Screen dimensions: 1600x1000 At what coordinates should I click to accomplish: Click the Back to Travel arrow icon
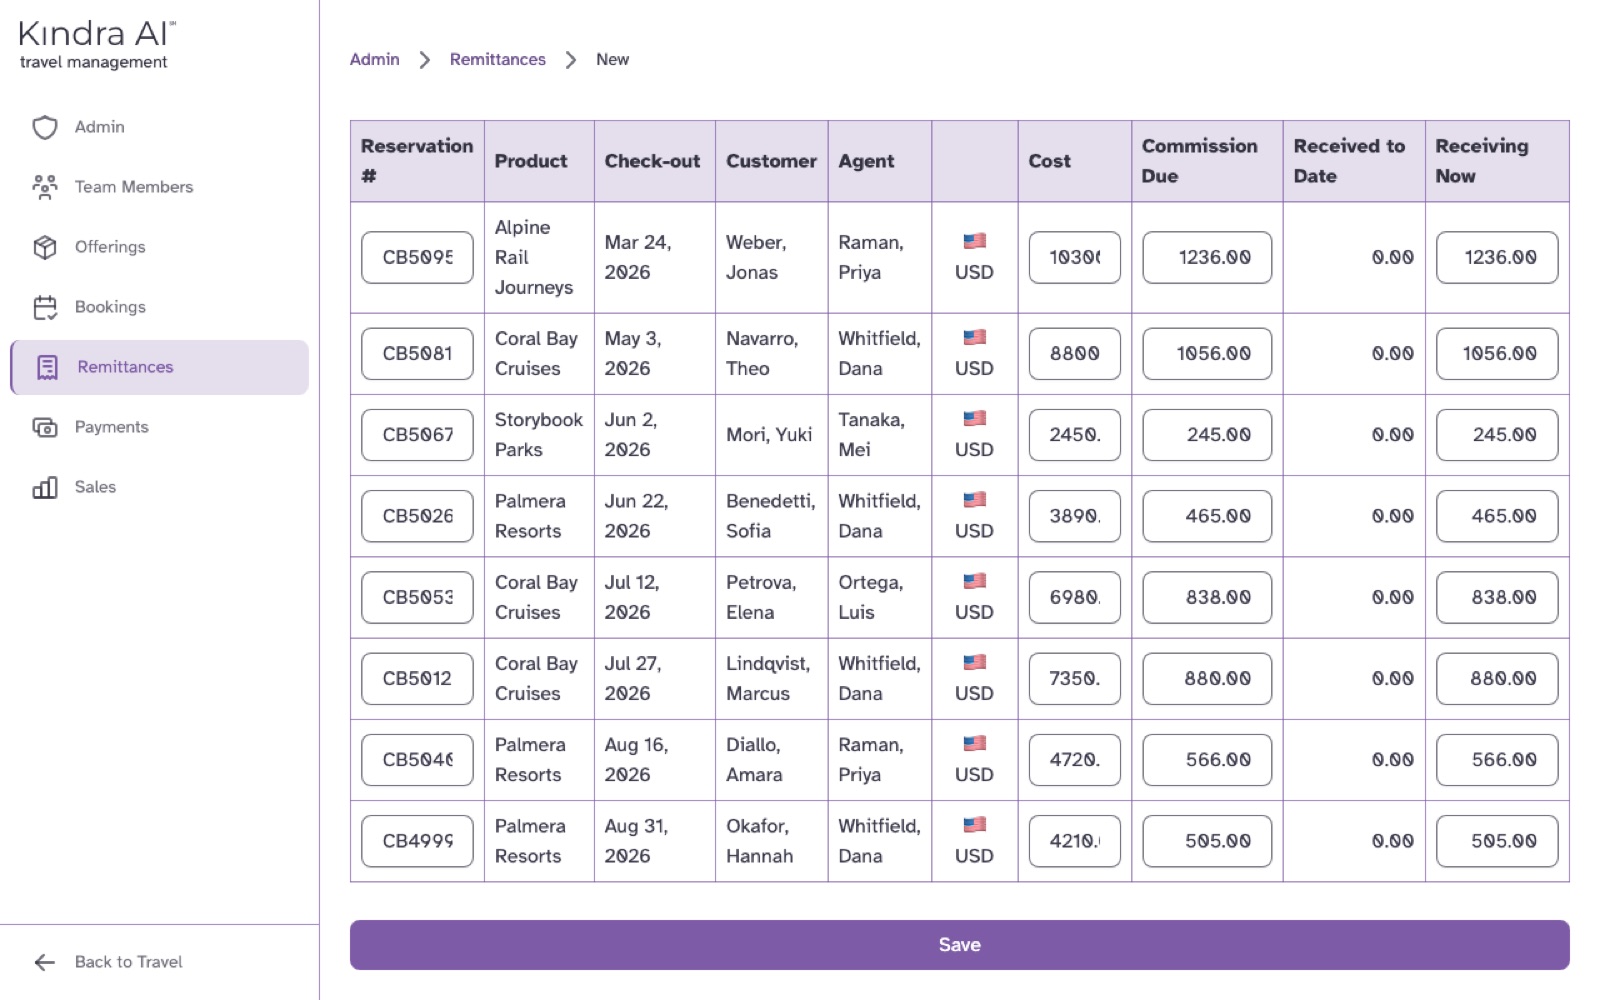(45, 962)
